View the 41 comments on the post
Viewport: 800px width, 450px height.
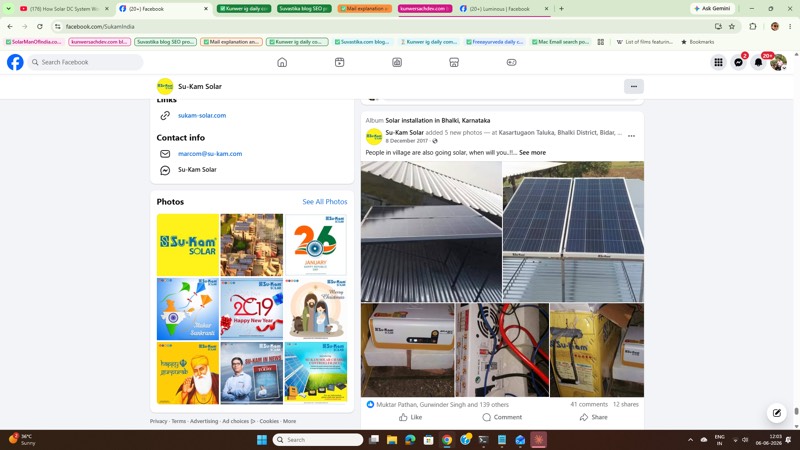589,404
